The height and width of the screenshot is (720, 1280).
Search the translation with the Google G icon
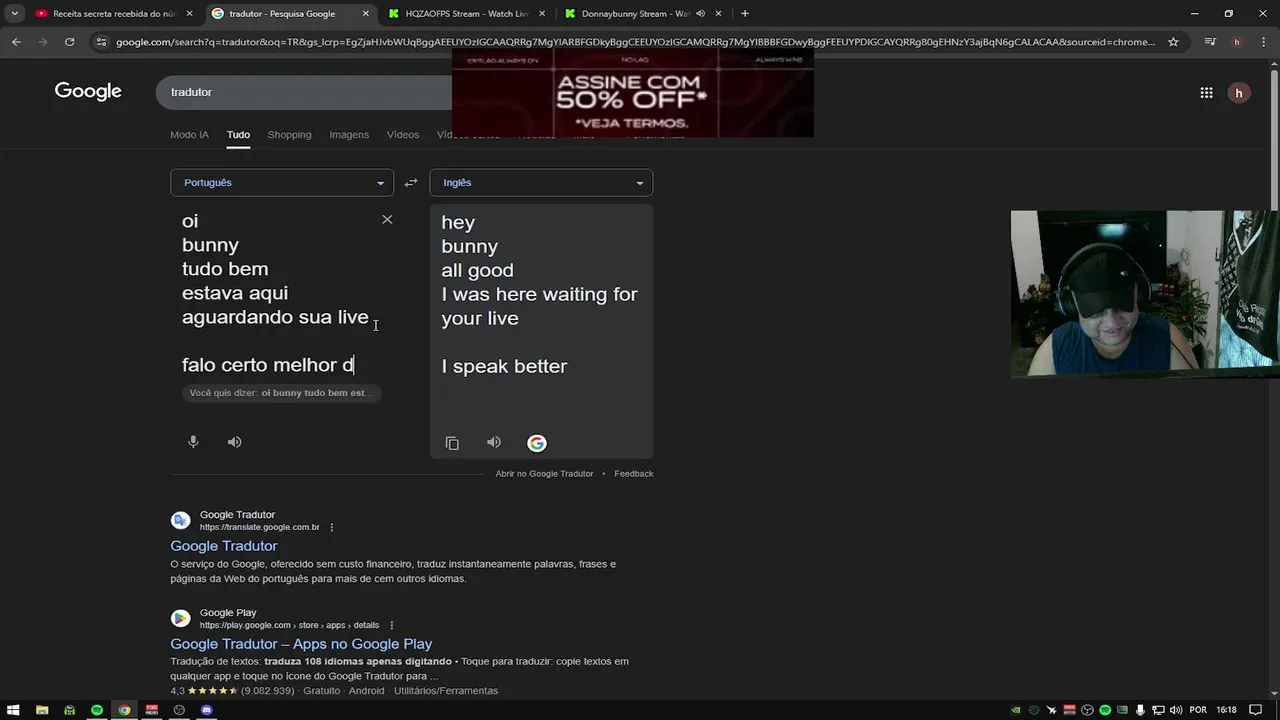click(537, 443)
